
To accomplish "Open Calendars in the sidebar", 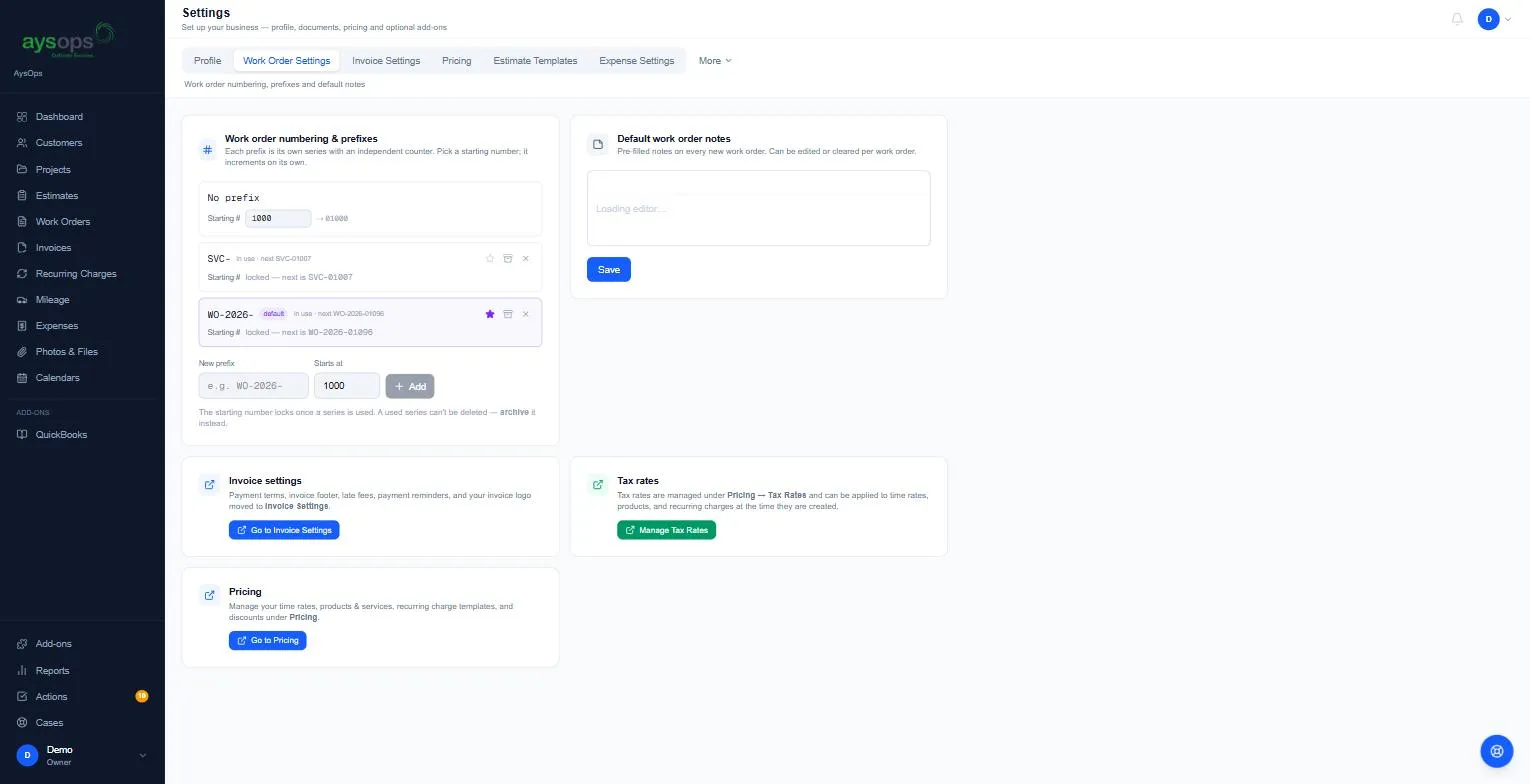I will (x=82, y=378).
